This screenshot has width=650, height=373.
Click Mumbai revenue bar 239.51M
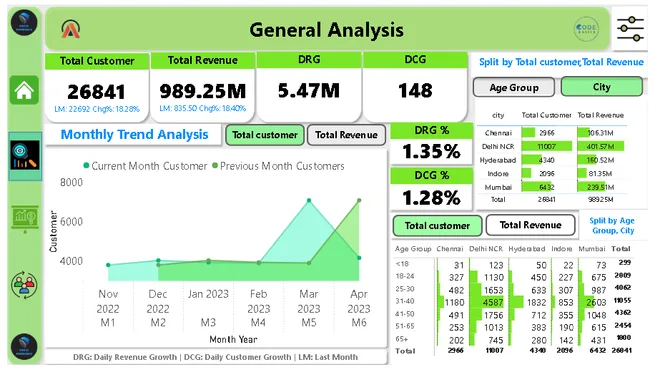(591, 187)
